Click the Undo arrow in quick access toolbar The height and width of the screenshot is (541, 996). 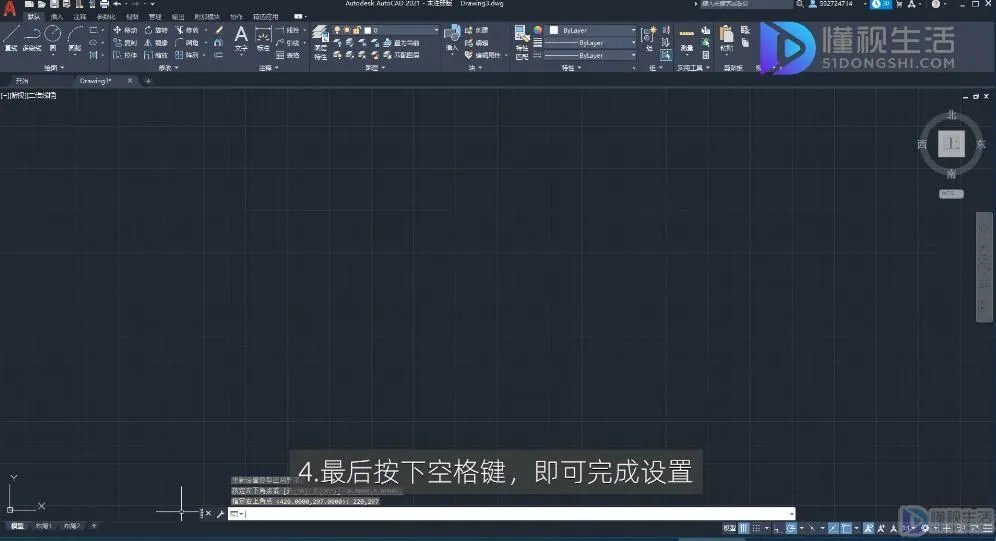coord(118,4)
